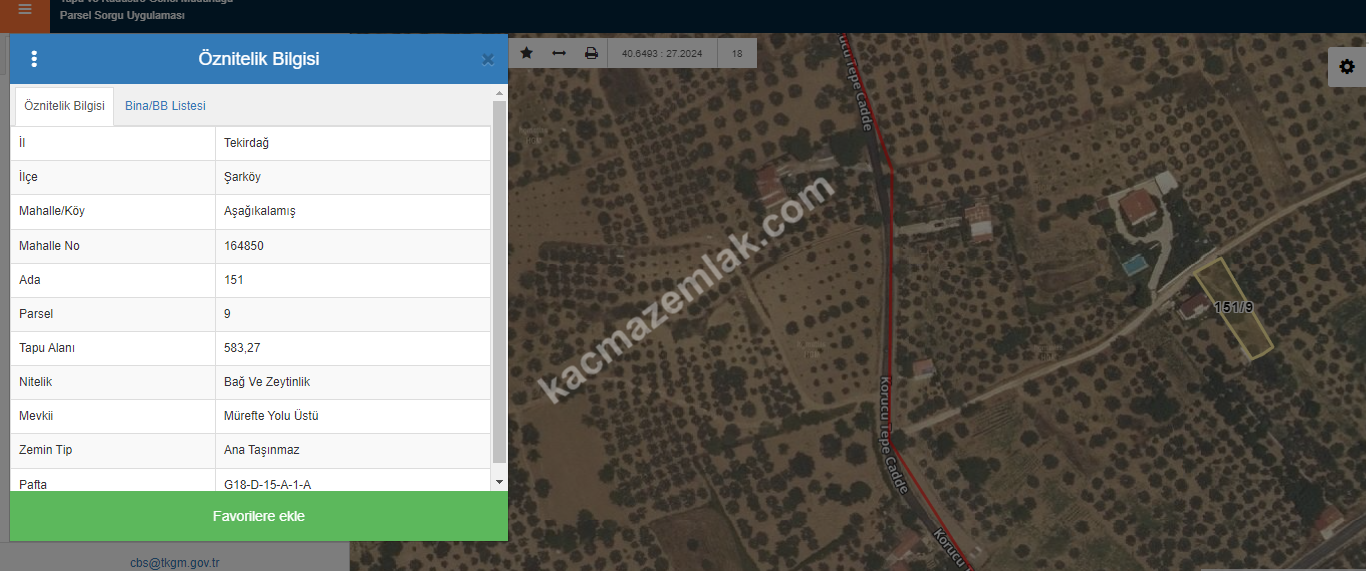
Task: Click the star favorites icon in map toolbar
Action: [x=527, y=53]
